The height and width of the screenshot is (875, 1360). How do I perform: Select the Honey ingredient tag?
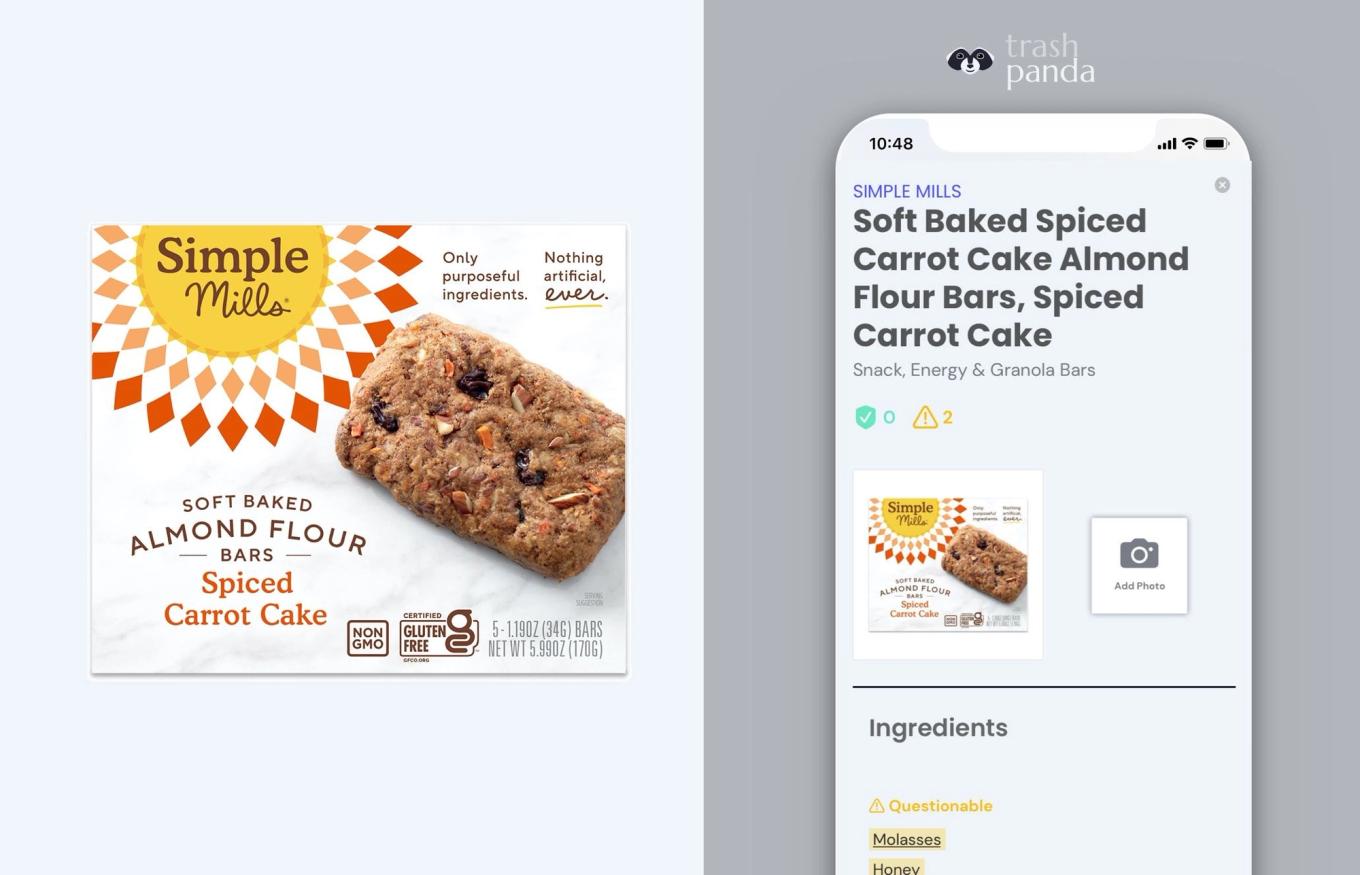click(x=896, y=868)
